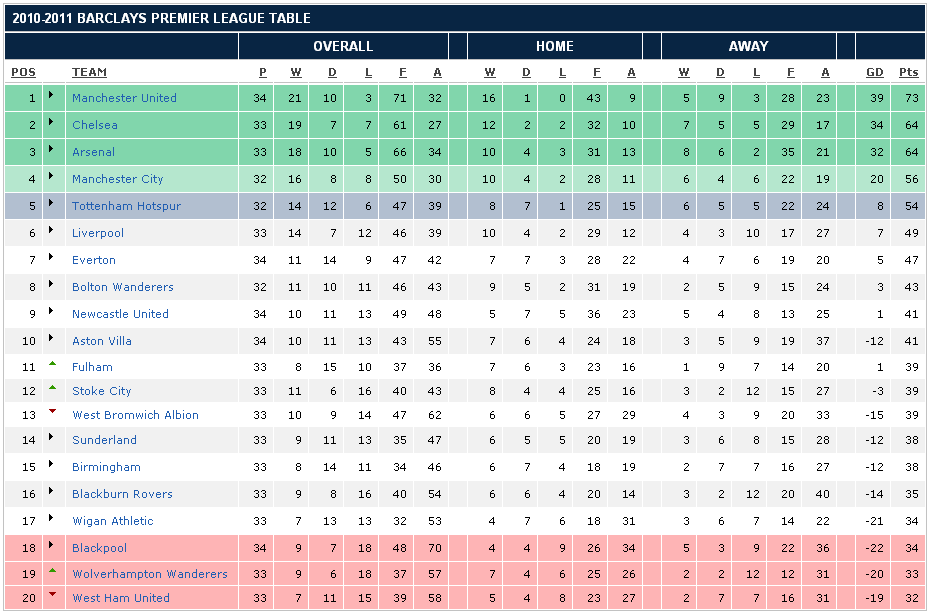
Task: Click the GD column header
Action: 875,72
